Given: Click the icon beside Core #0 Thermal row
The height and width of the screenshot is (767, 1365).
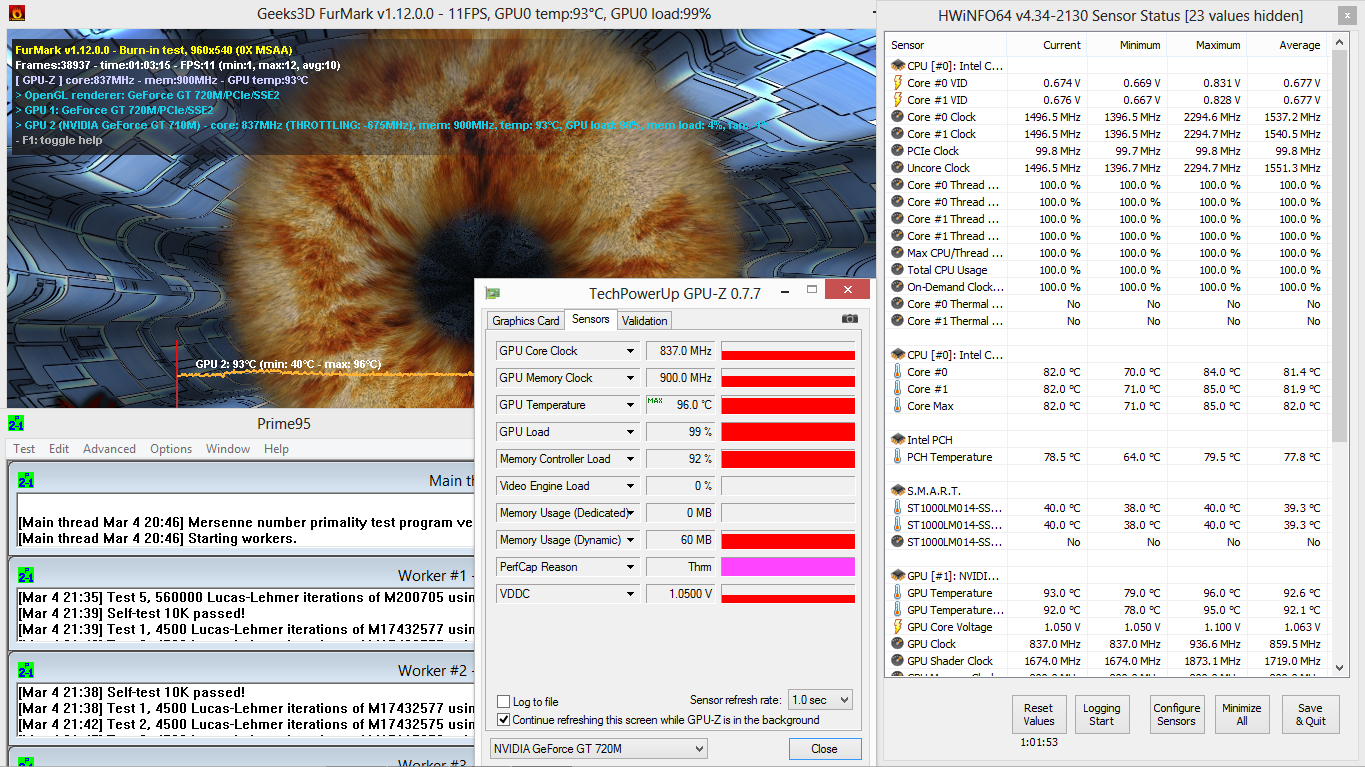Looking at the screenshot, I should click(x=897, y=304).
